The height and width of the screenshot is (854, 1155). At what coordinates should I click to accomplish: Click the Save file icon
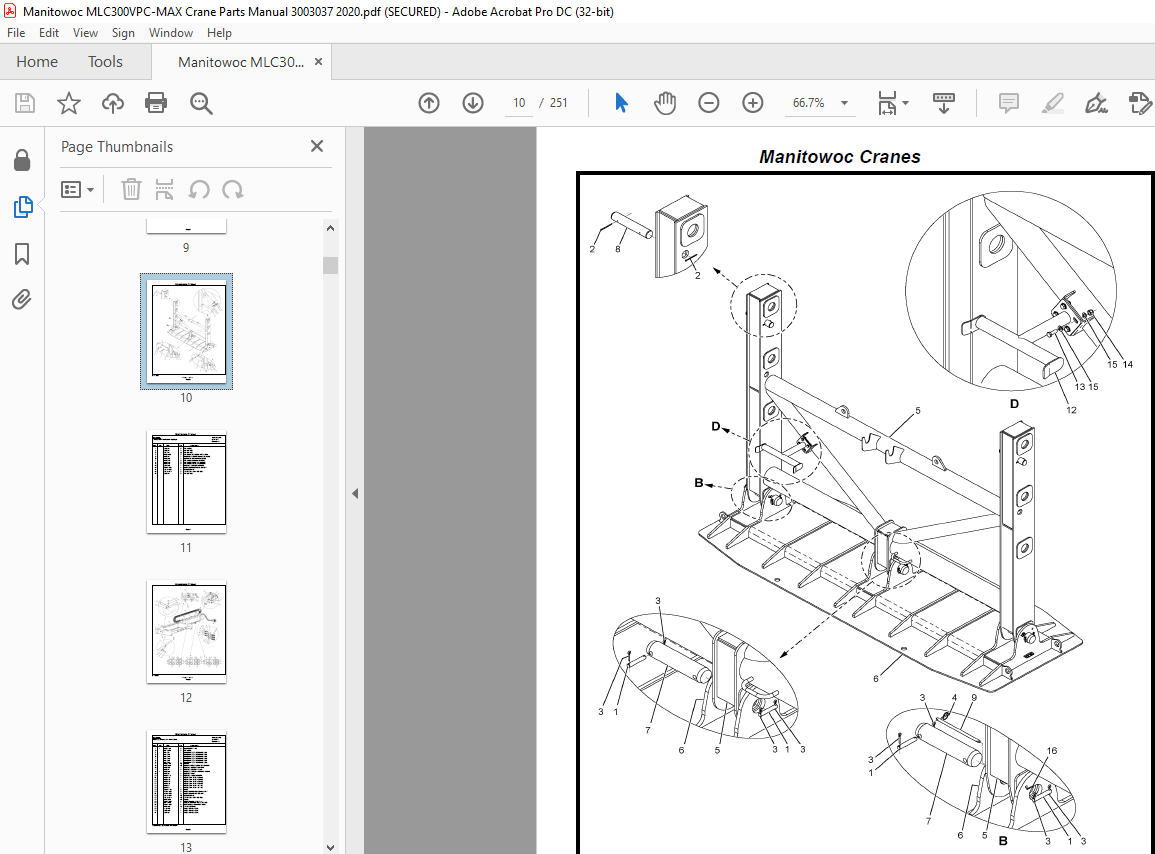click(x=25, y=103)
